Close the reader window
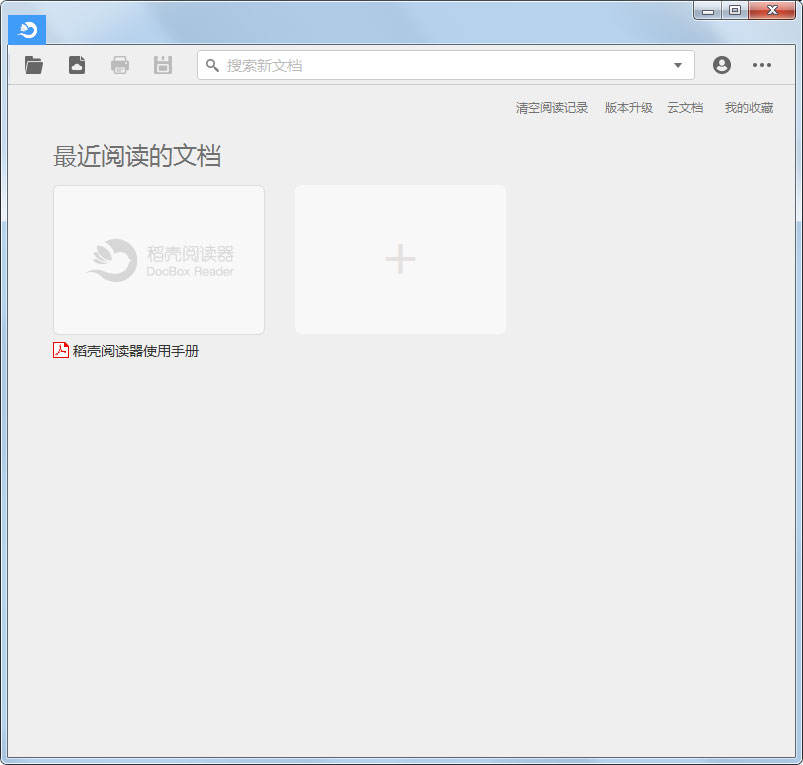Image resolution: width=803 pixels, height=765 pixels. pyautogui.click(x=772, y=10)
